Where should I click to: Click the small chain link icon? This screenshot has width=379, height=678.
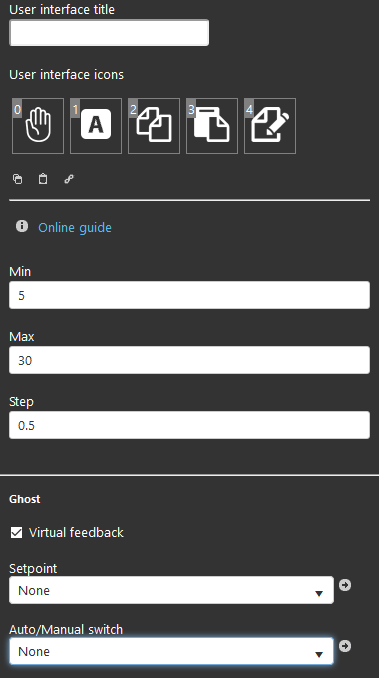(x=69, y=179)
